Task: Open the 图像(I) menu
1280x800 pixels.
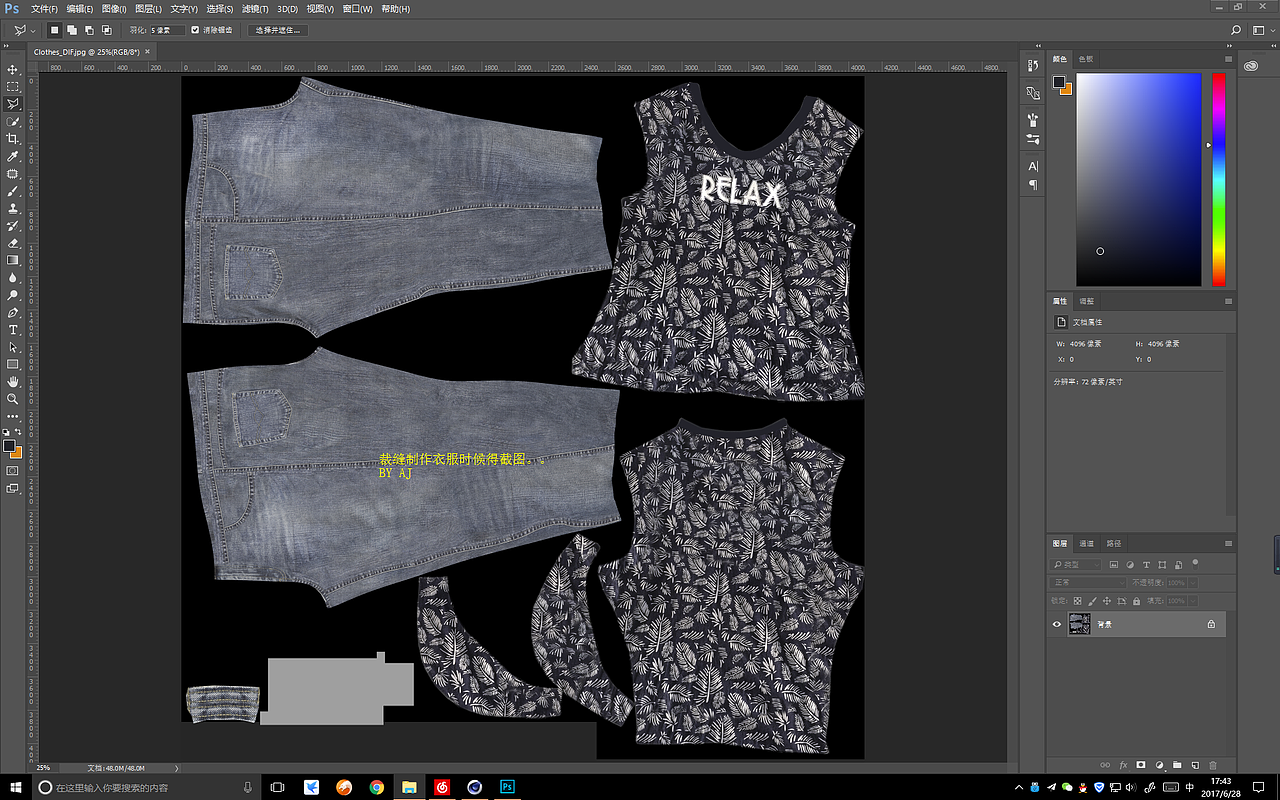Action: (x=114, y=9)
